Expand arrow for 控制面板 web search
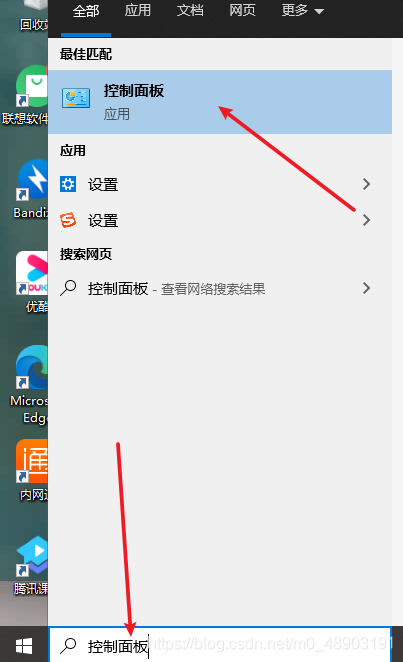The width and height of the screenshot is (403, 662). (x=366, y=288)
